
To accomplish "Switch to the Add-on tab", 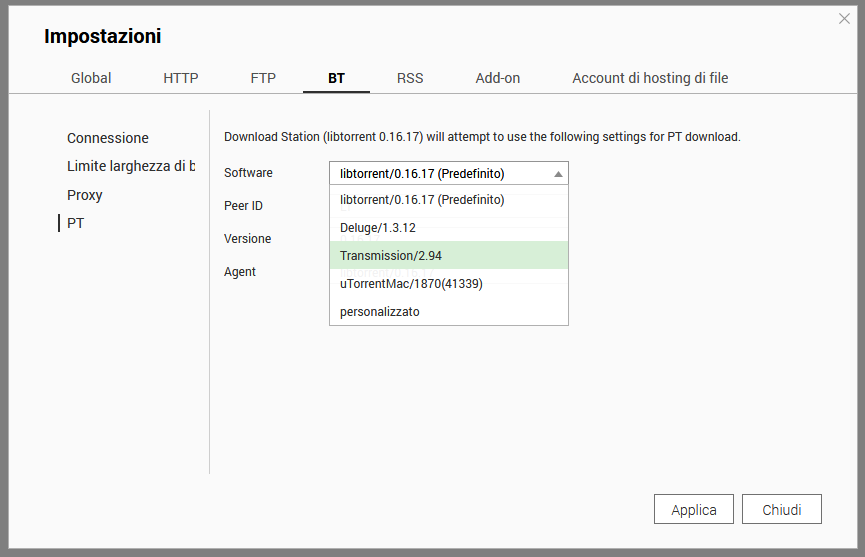I will (x=497, y=78).
